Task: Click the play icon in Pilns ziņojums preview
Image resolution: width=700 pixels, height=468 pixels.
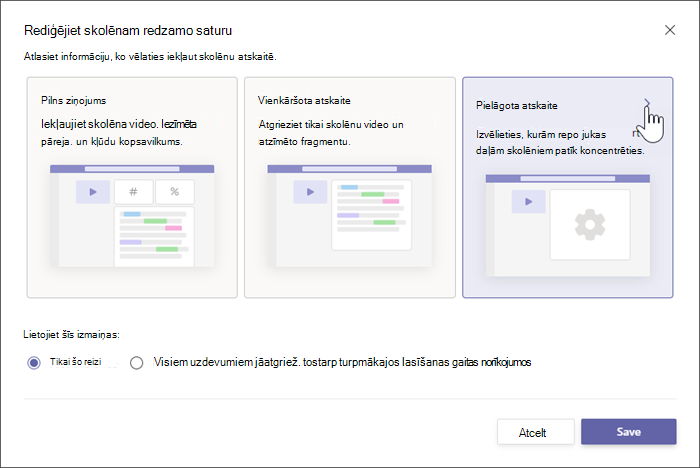Action: (x=93, y=192)
